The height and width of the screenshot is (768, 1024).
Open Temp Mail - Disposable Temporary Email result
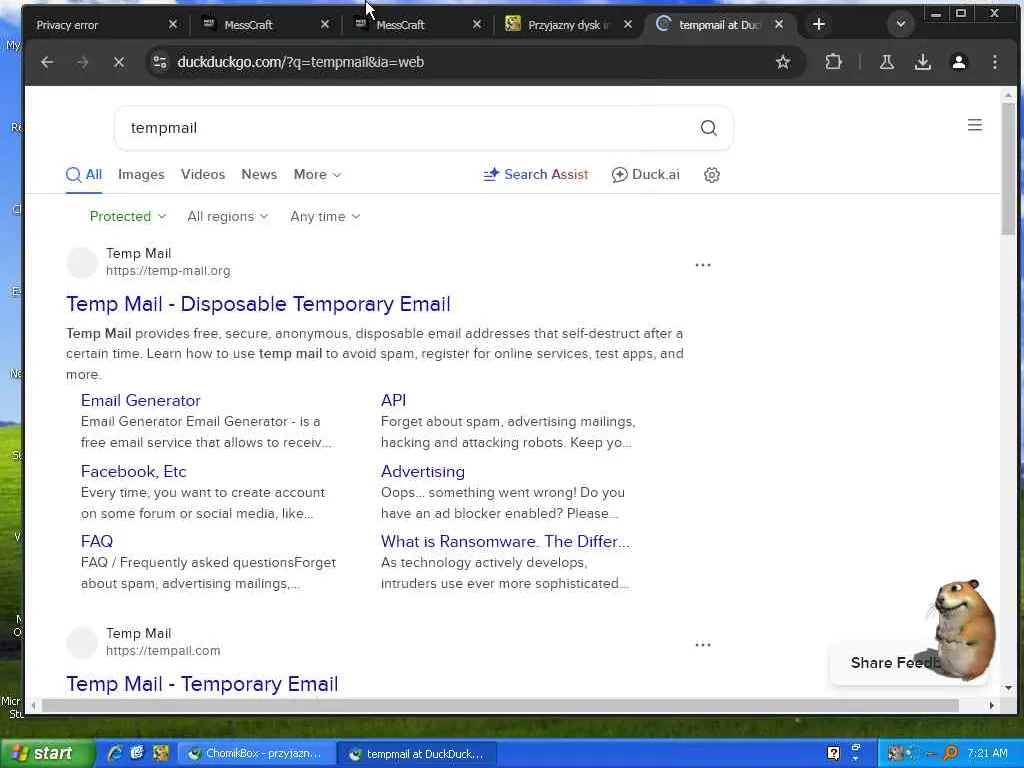click(258, 304)
